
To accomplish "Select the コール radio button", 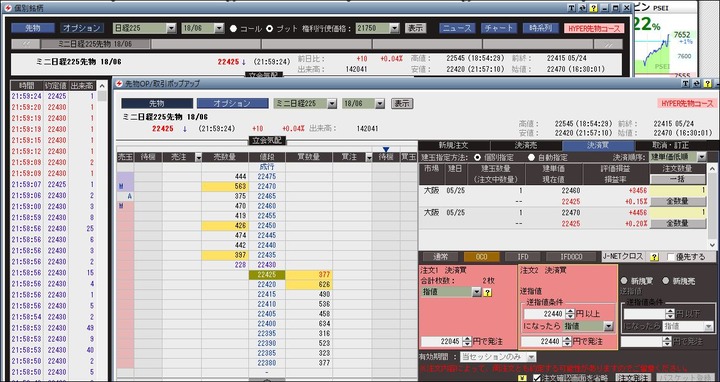I will tap(233, 28).
